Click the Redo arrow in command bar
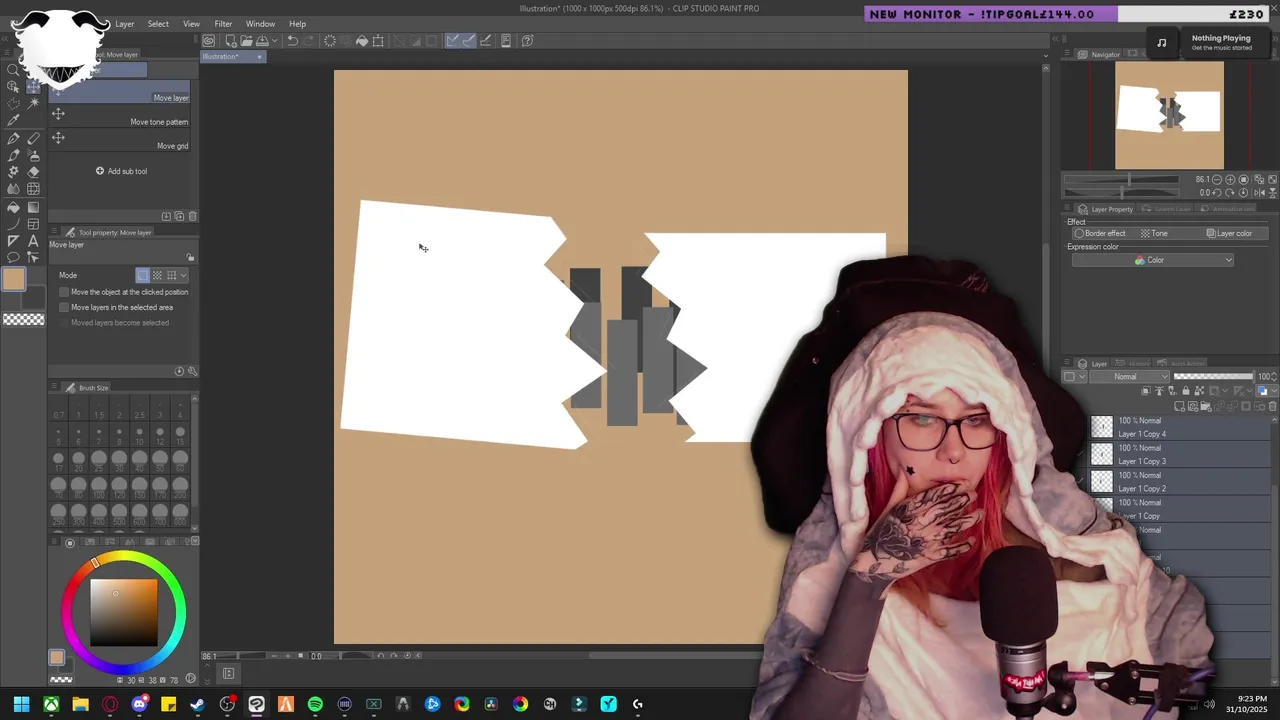This screenshot has width=1280, height=720. pos(308,41)
